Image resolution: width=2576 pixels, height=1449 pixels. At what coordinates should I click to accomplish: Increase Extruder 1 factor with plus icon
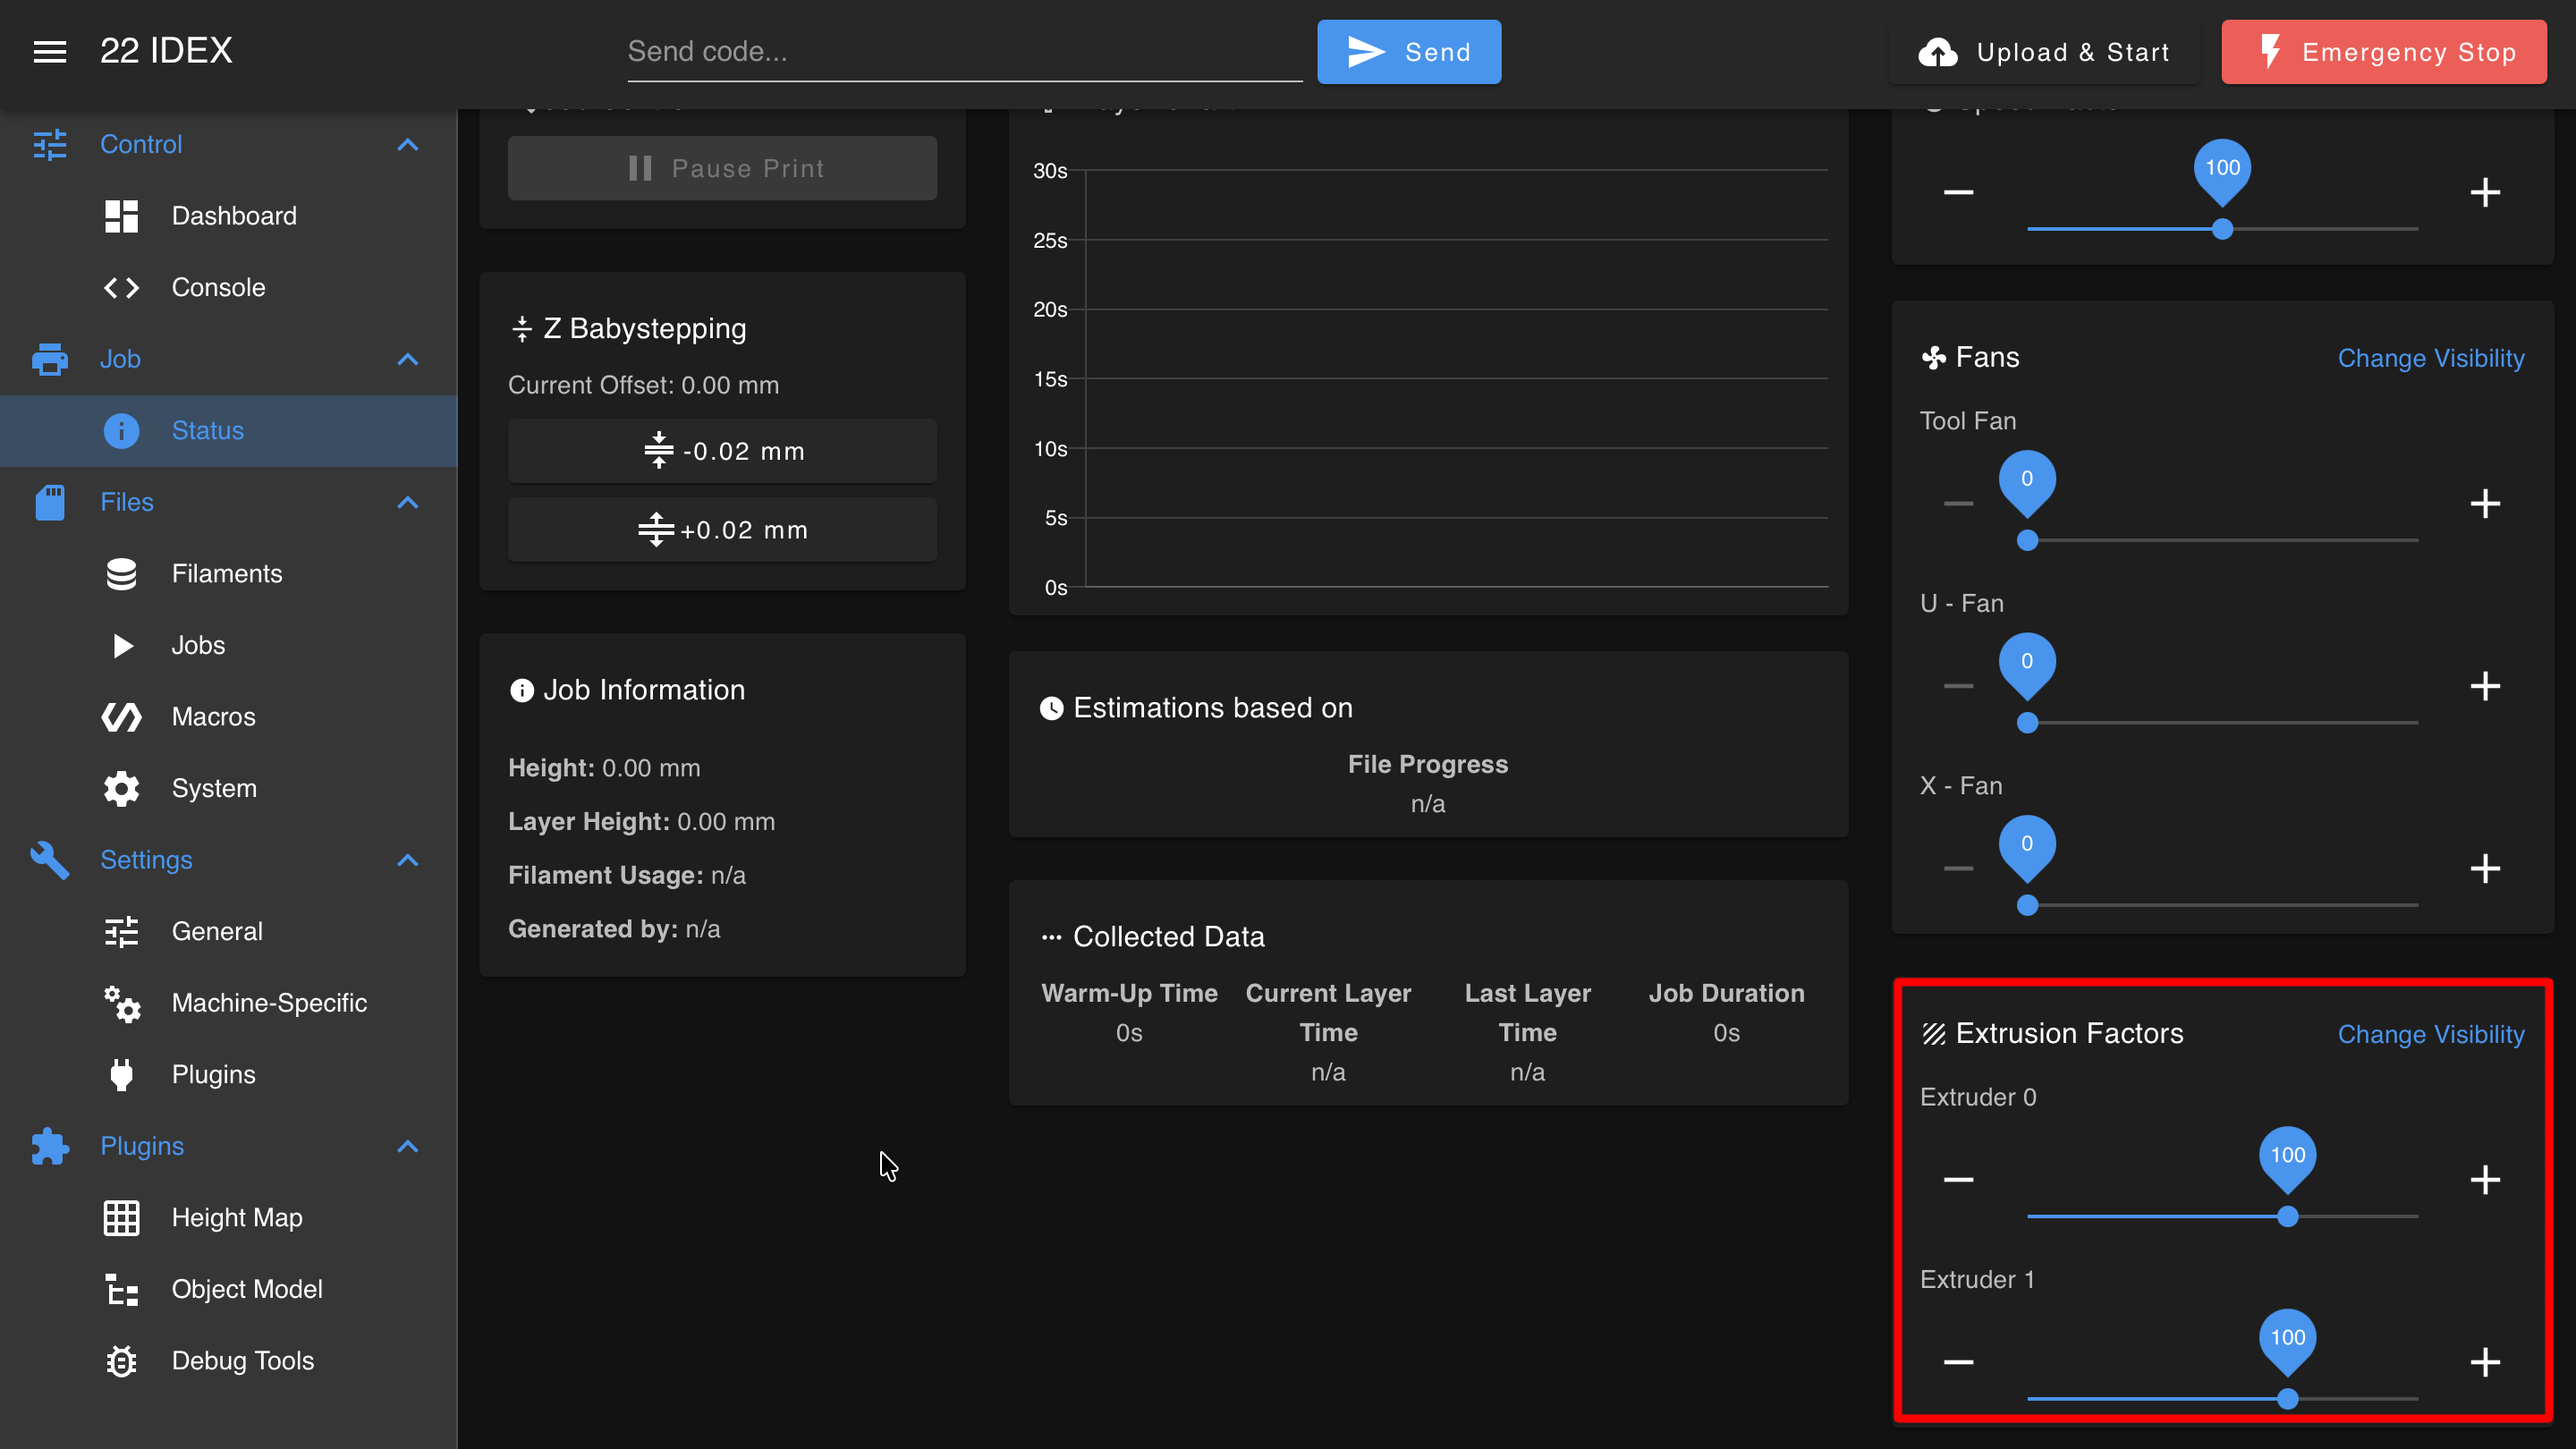tap(2485, 1362)
